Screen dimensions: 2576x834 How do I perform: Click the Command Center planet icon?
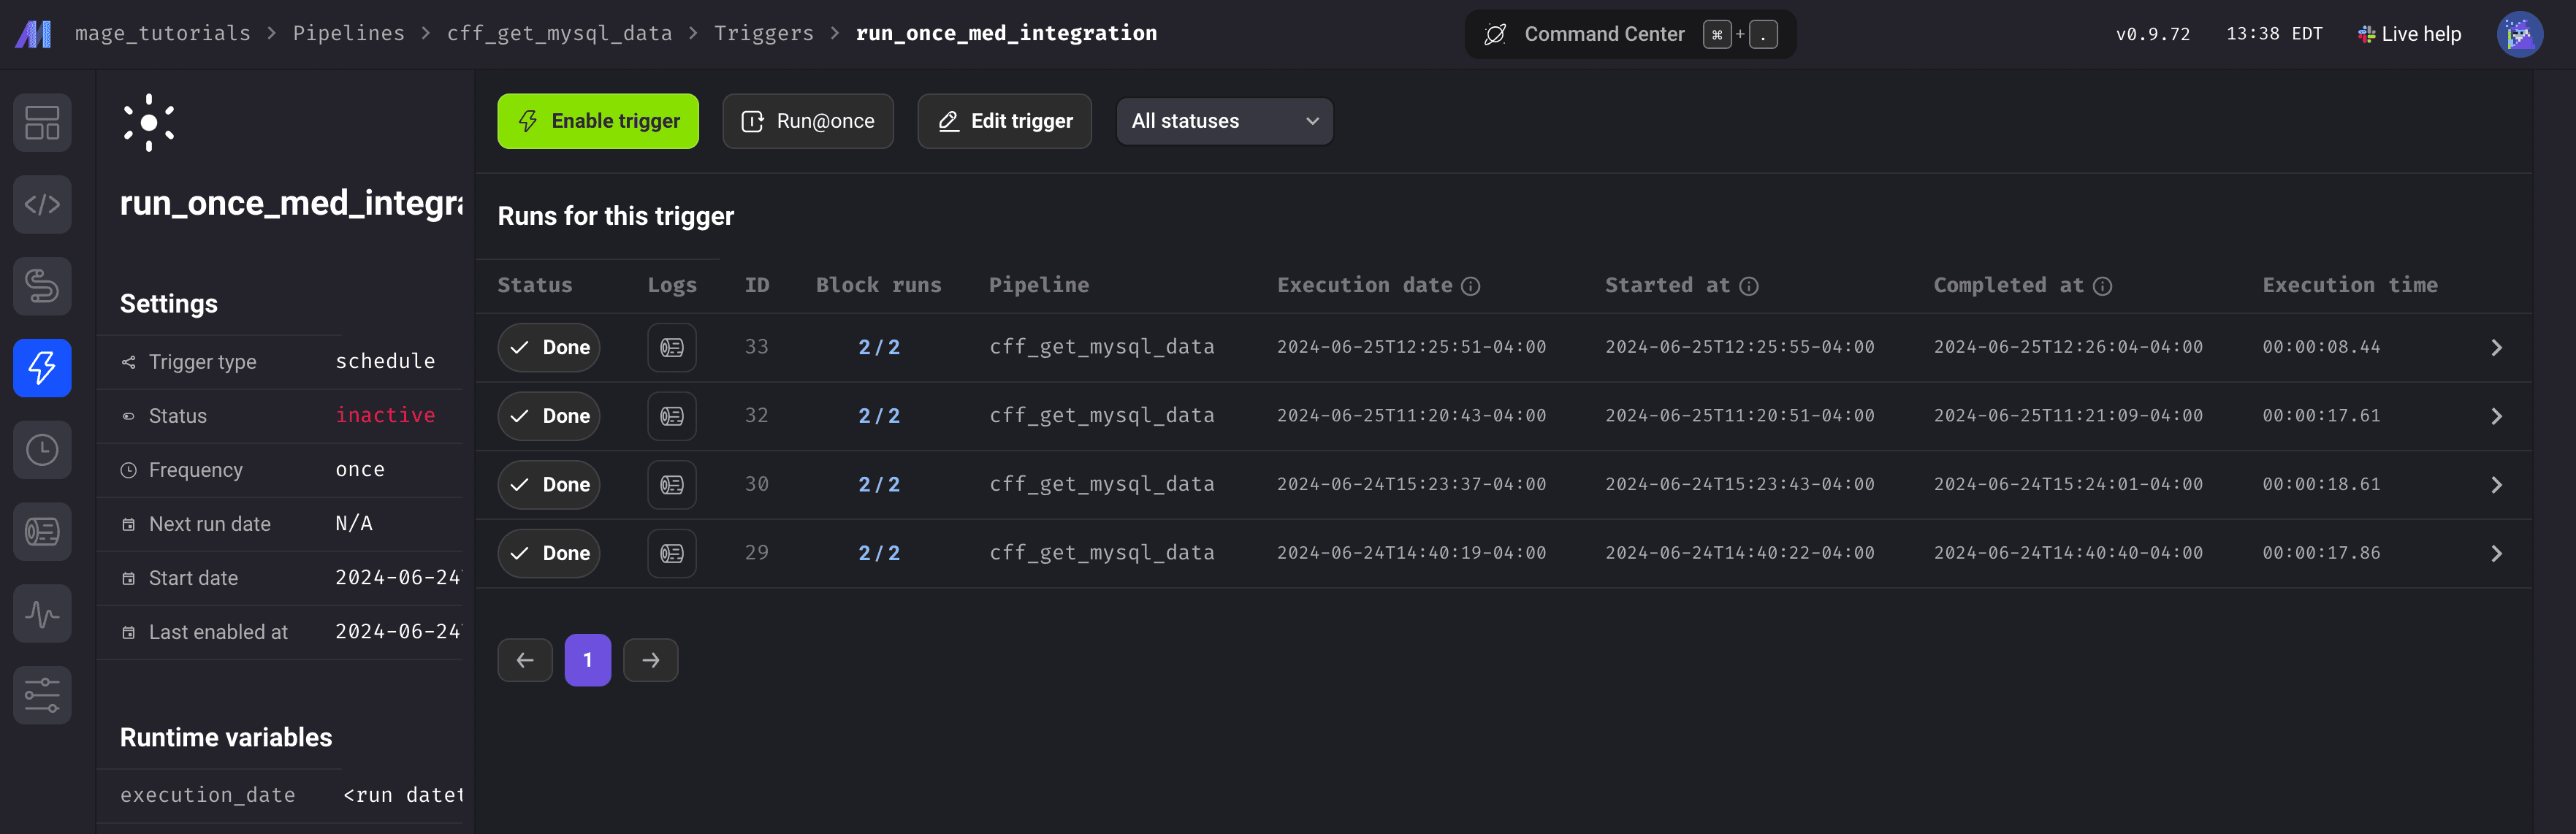pos(1495,35)
